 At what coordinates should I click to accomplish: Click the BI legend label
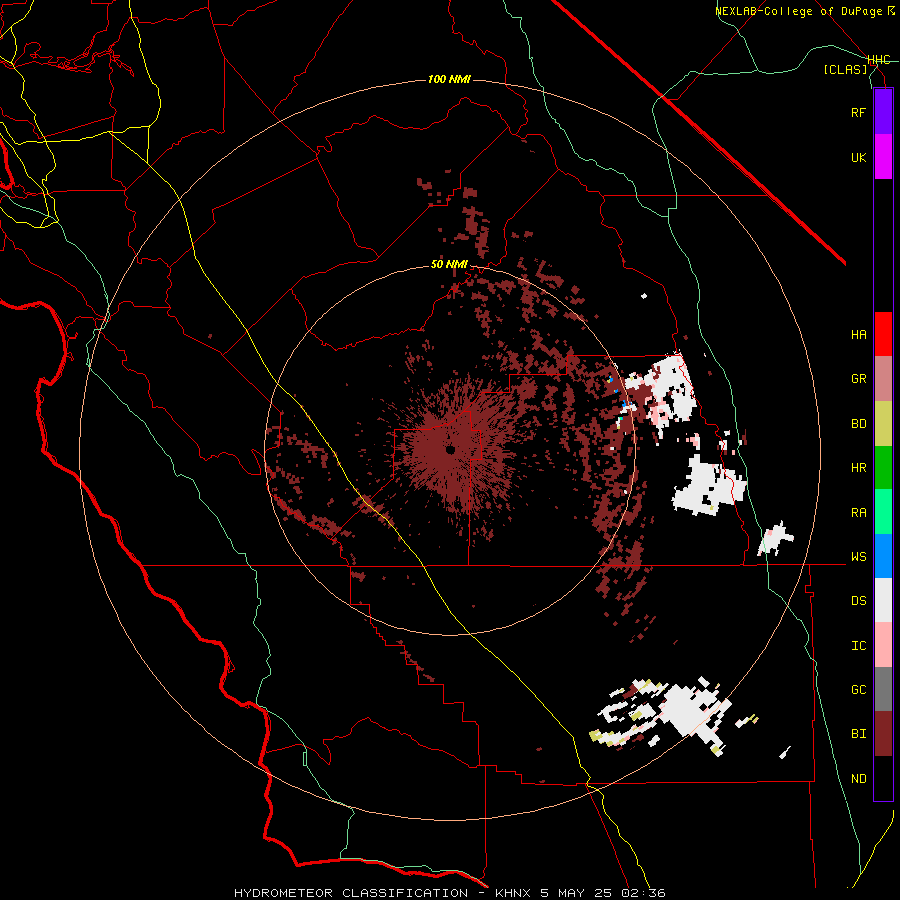click(858, 734)
